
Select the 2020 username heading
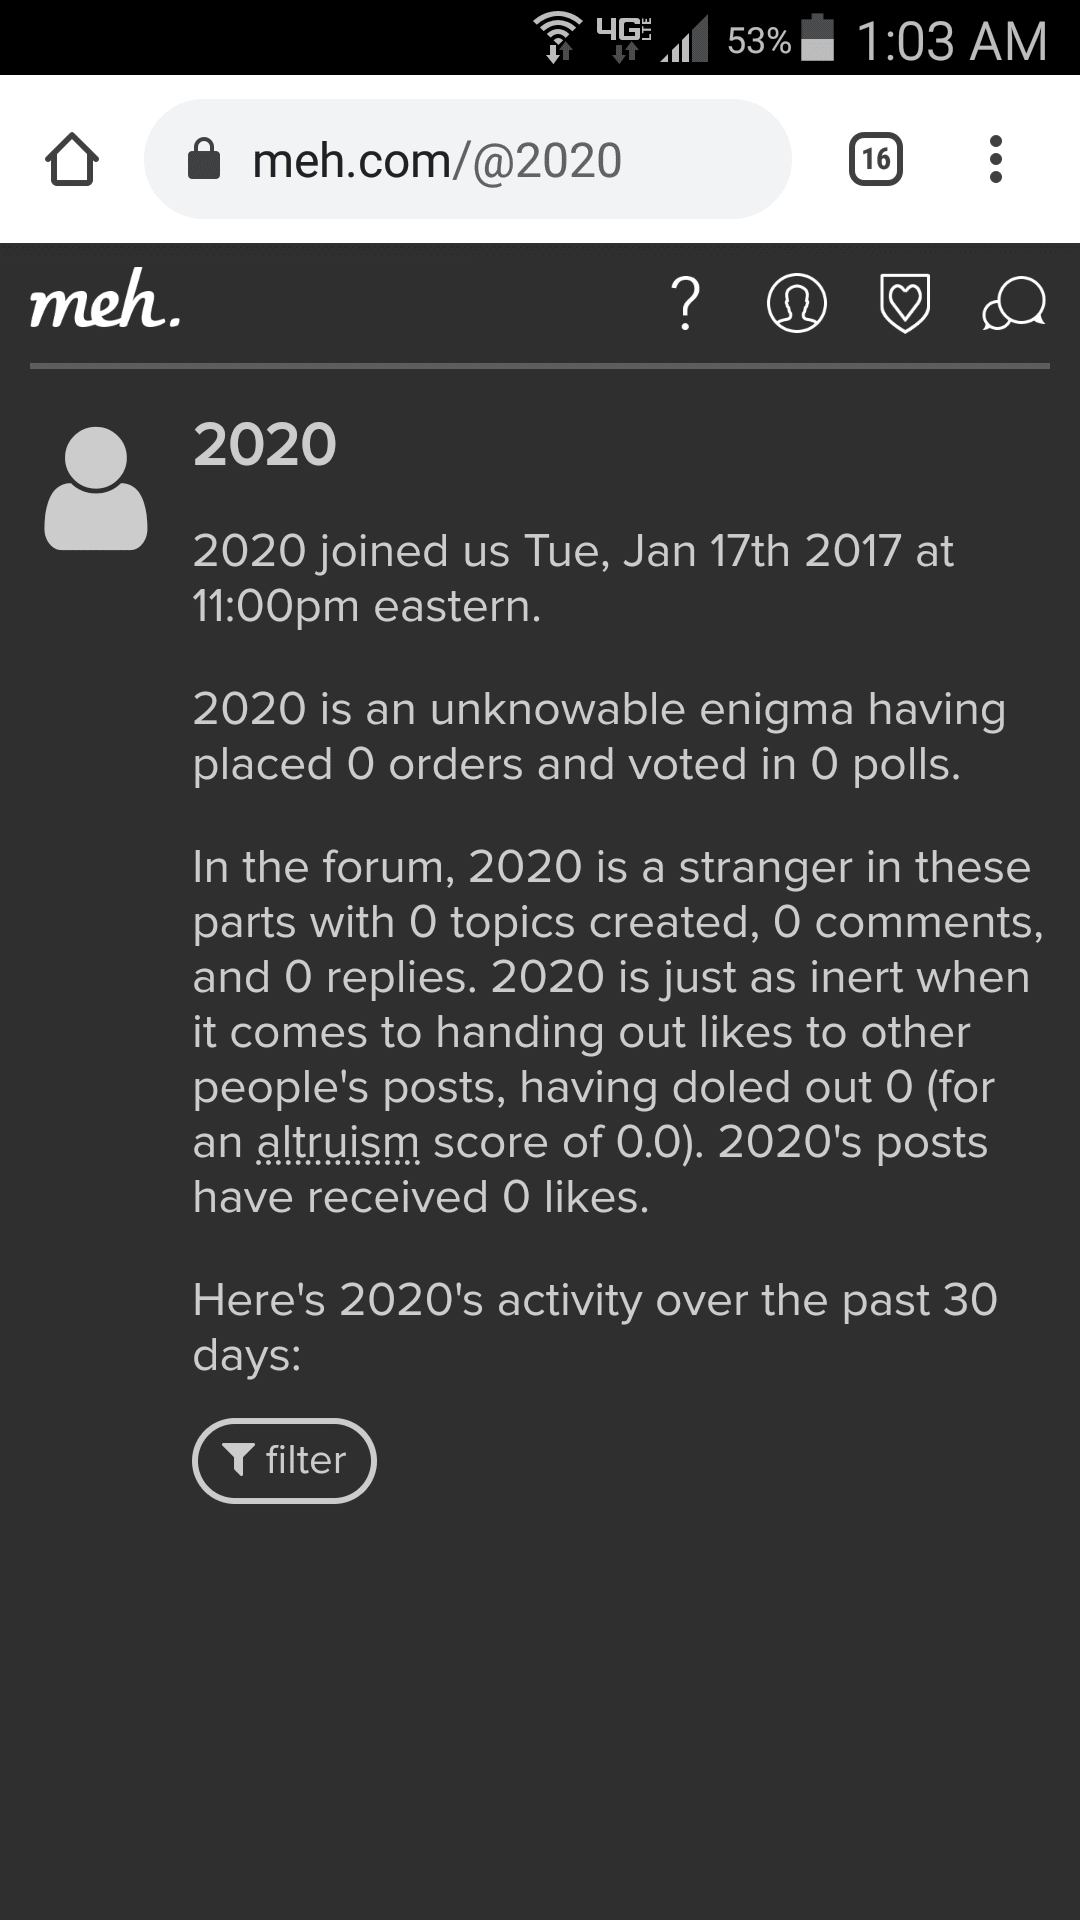click(265, 444)
